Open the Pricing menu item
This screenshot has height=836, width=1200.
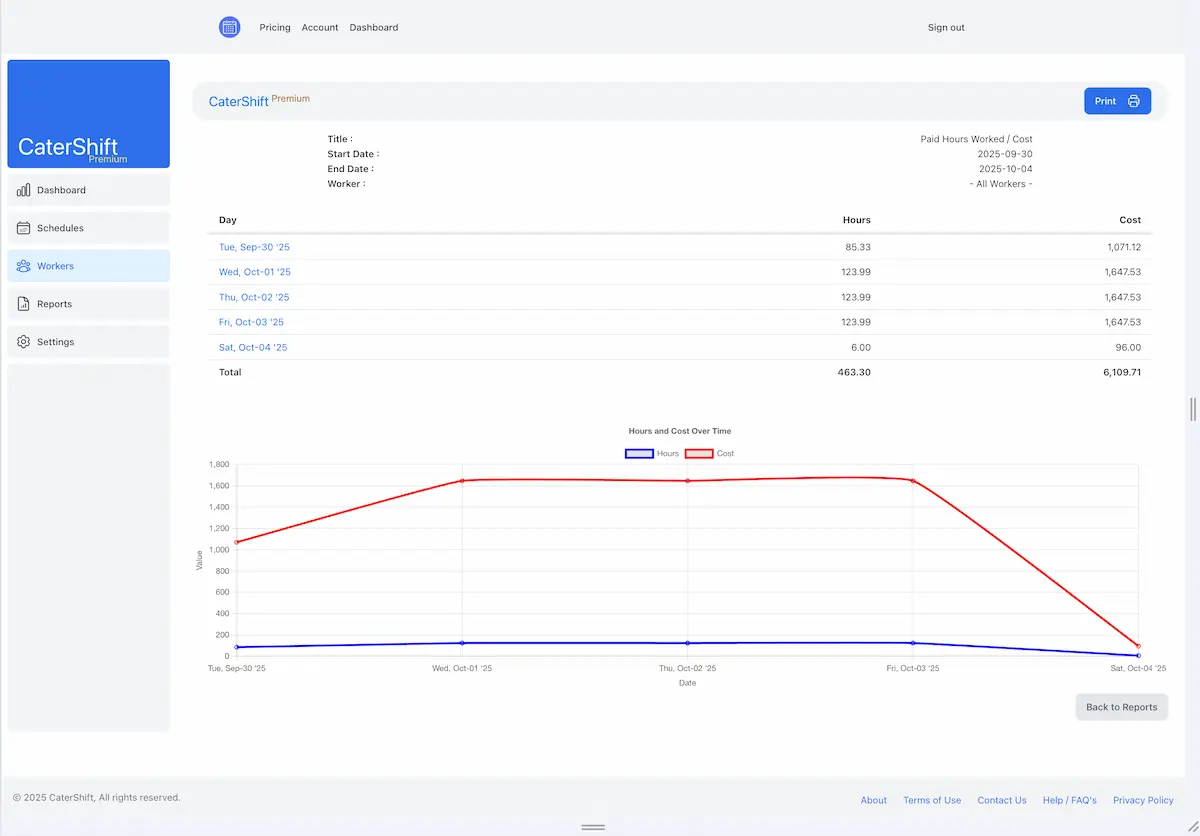point(274,27)
